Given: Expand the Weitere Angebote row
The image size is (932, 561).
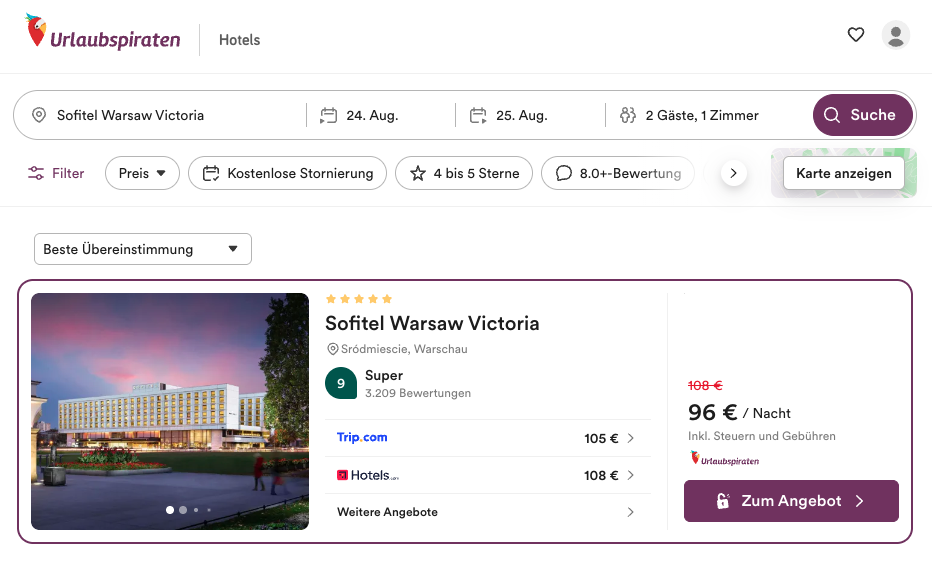Looking at the screenshot, I should 488,512.
